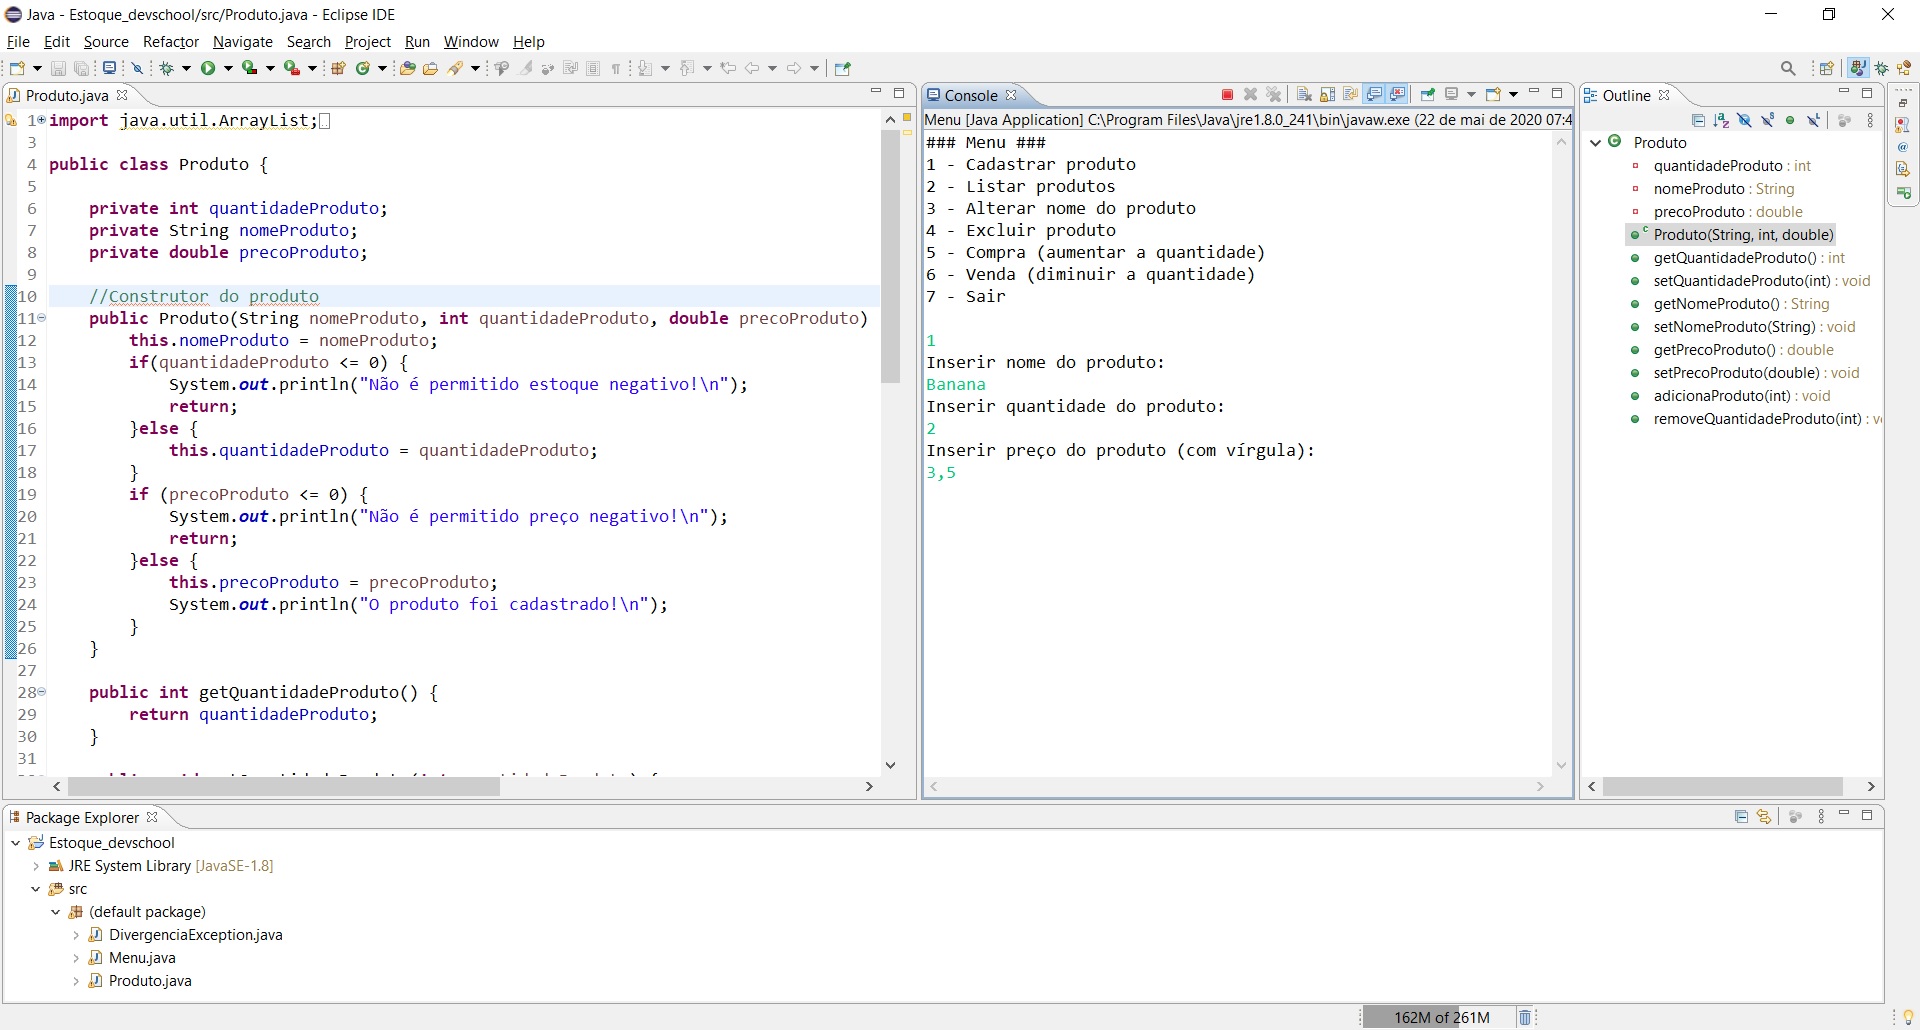Open the Run button dropdown arrow
This screenshot has height=1030, width=1920.
(x=229, y=67)
